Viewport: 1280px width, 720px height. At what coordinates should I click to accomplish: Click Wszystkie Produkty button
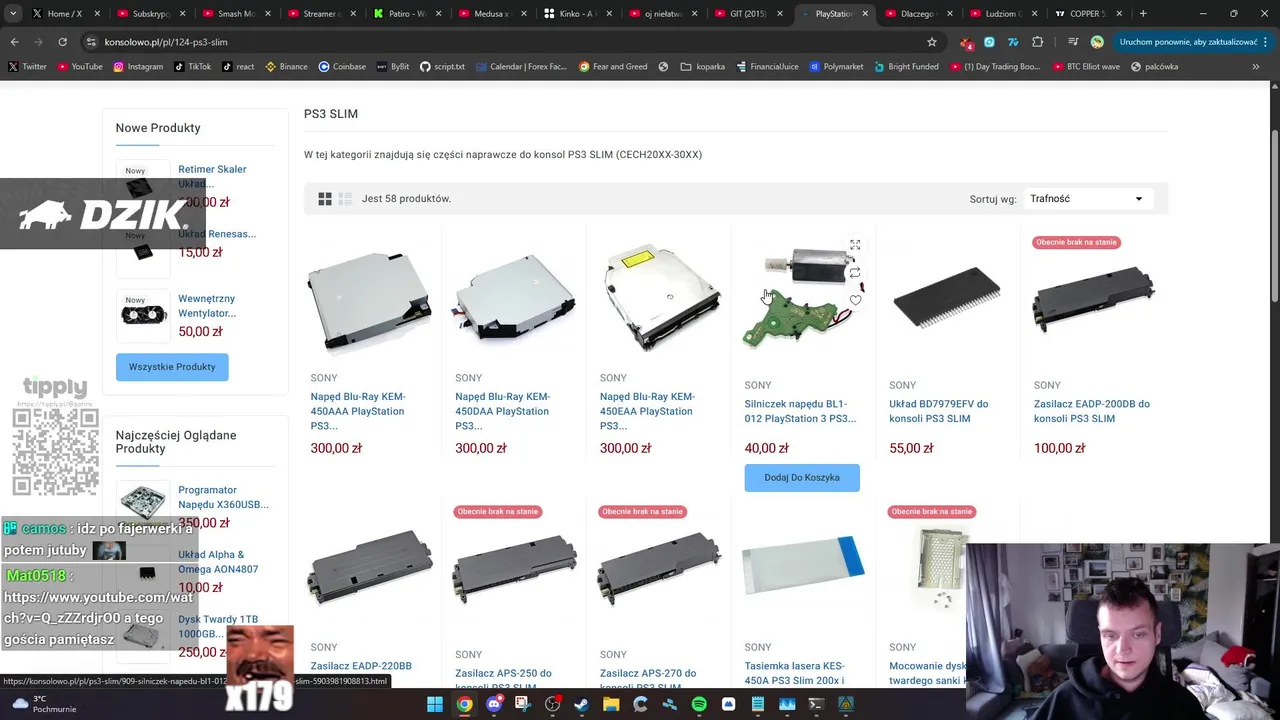pyautogui.click(x=172, y=367)
